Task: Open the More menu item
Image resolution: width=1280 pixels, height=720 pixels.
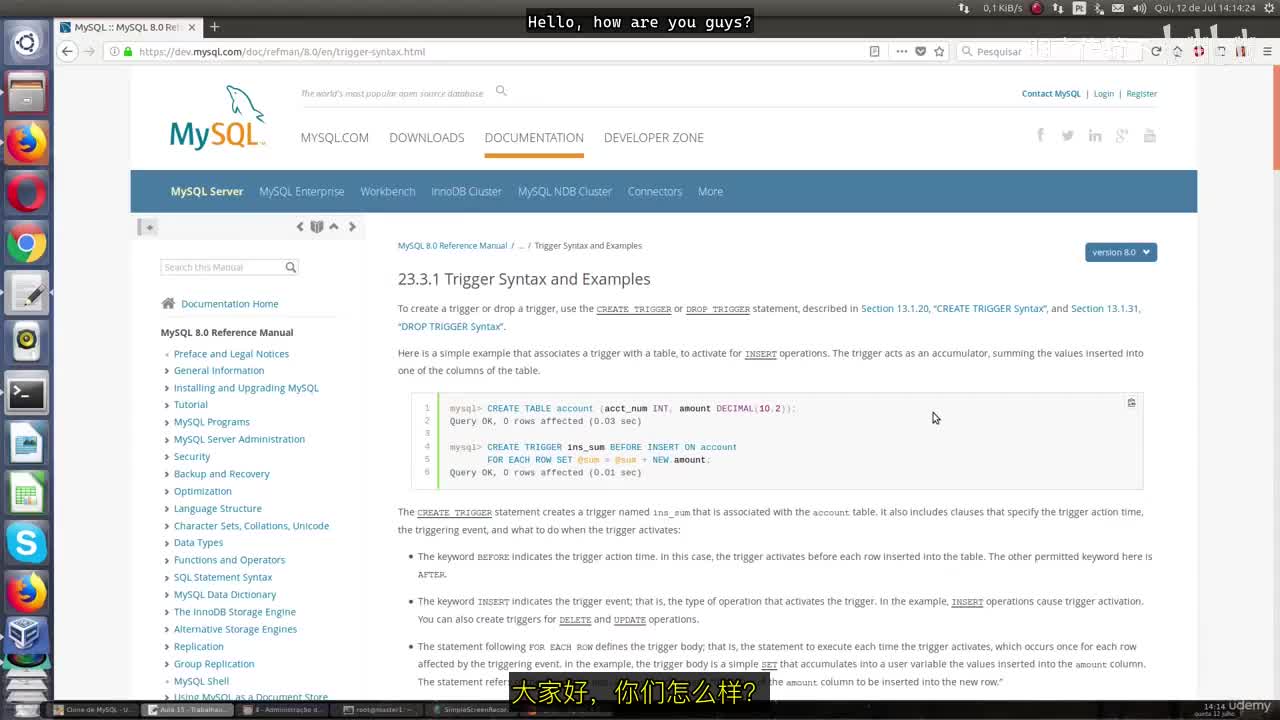Action: [x=710, y=191]
